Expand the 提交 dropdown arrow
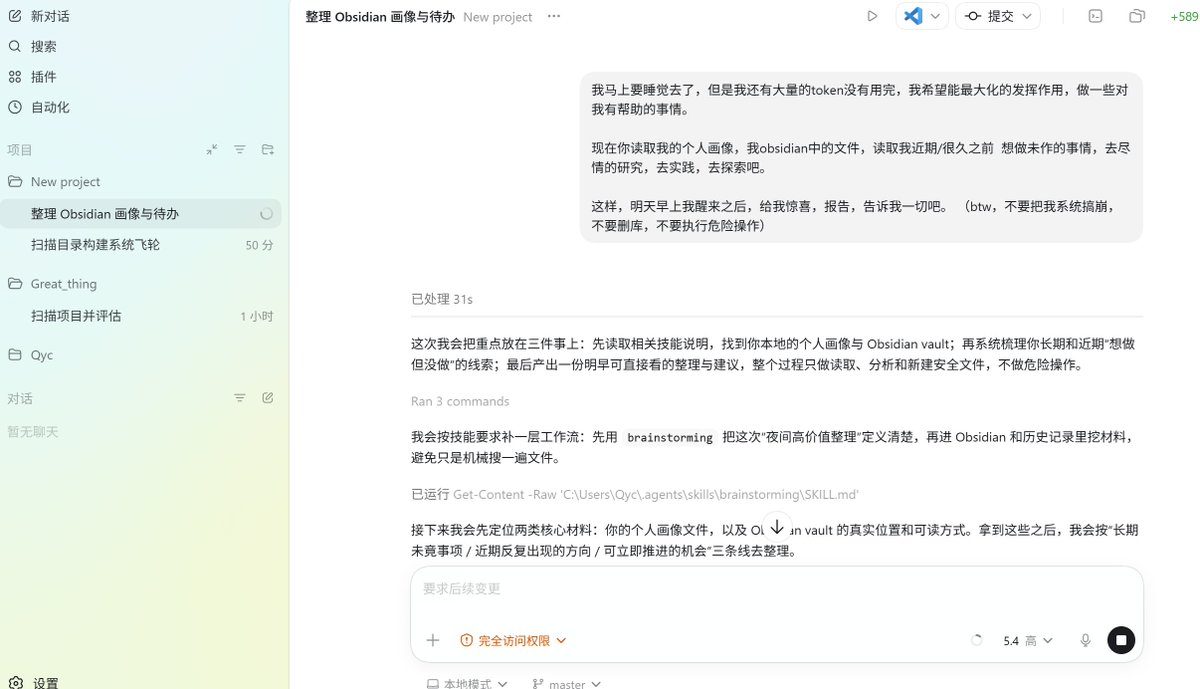The height and width of the screenshot is (689, 1200). [x=1027, y=16]
